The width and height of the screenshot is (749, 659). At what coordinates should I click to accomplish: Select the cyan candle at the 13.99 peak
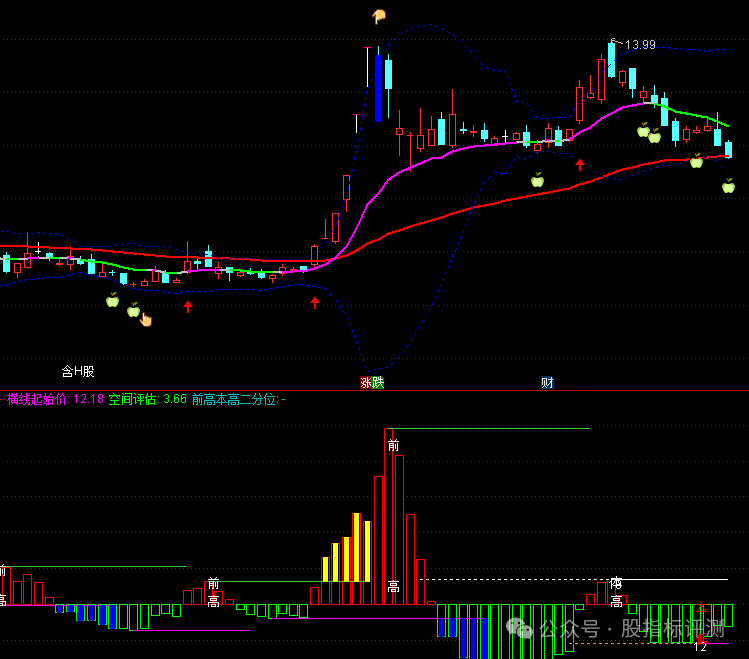611,60
